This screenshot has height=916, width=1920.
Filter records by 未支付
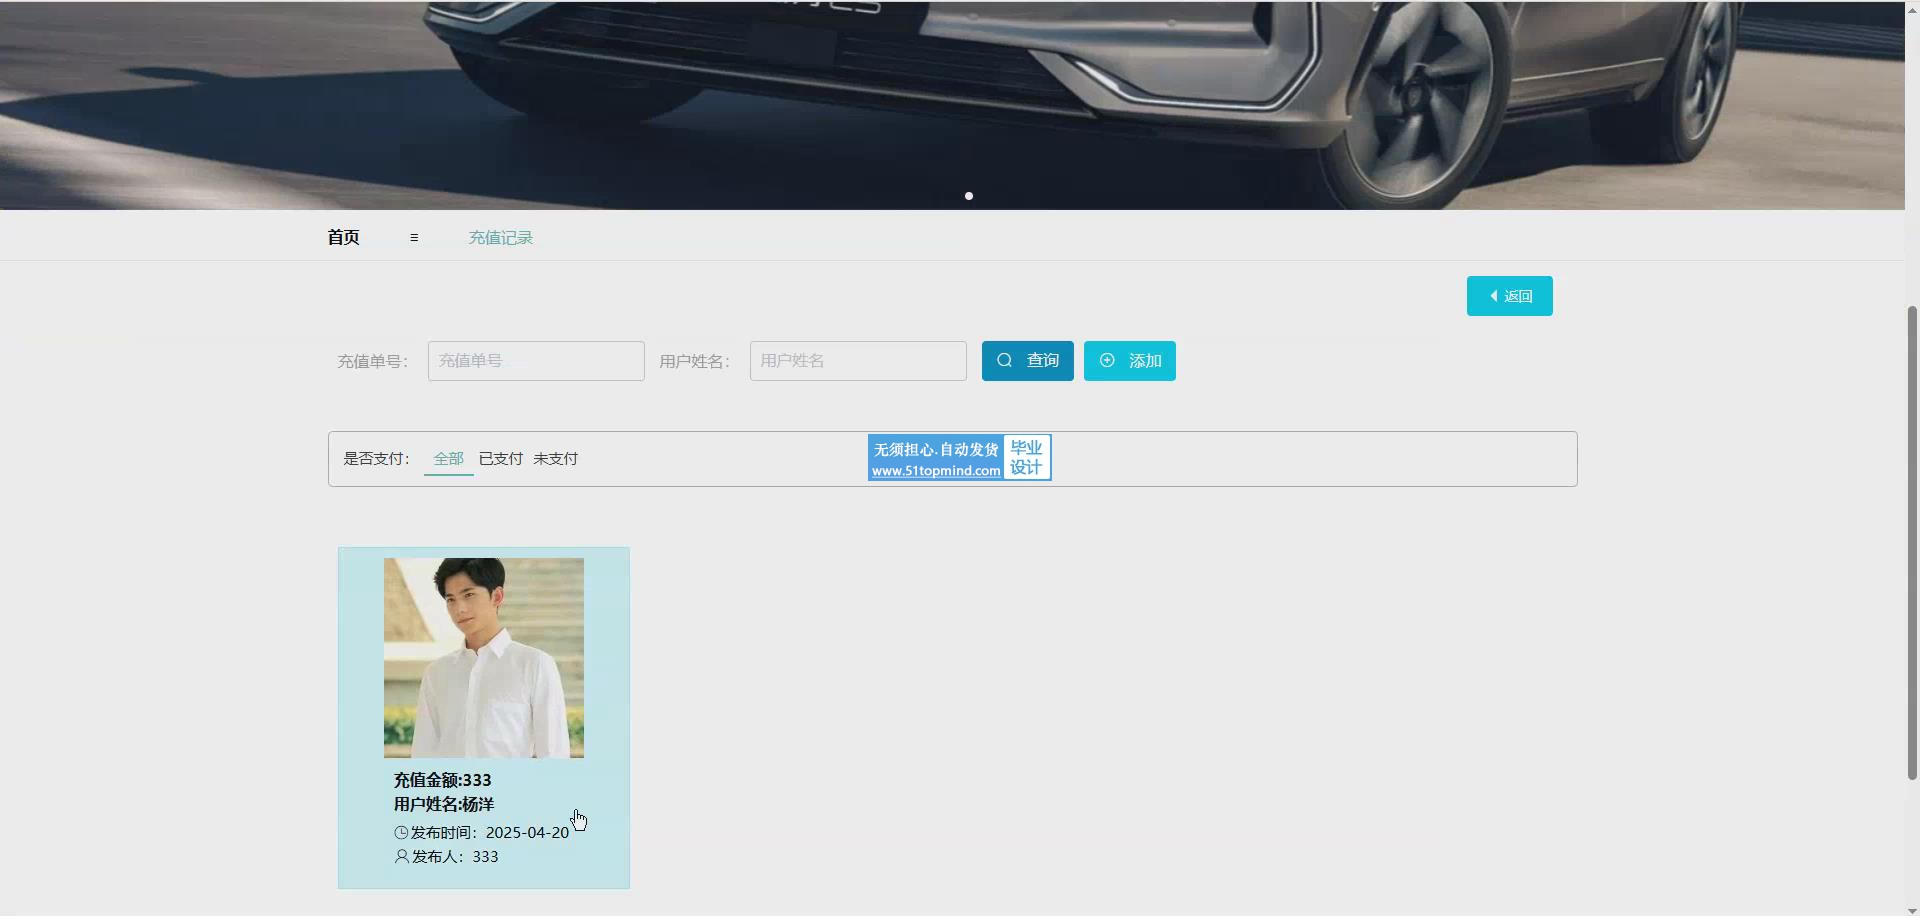coord(555,459)
